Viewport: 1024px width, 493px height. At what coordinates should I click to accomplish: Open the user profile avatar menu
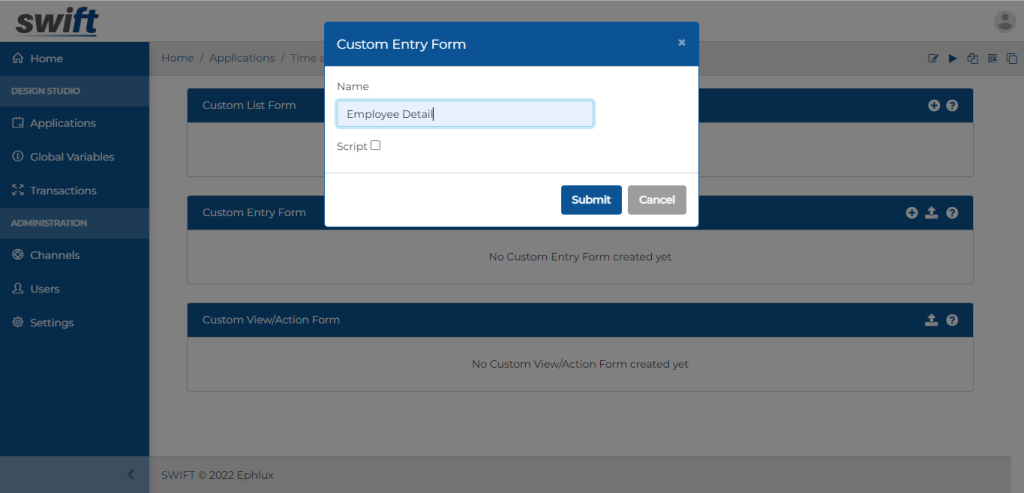click(1004, 21)
